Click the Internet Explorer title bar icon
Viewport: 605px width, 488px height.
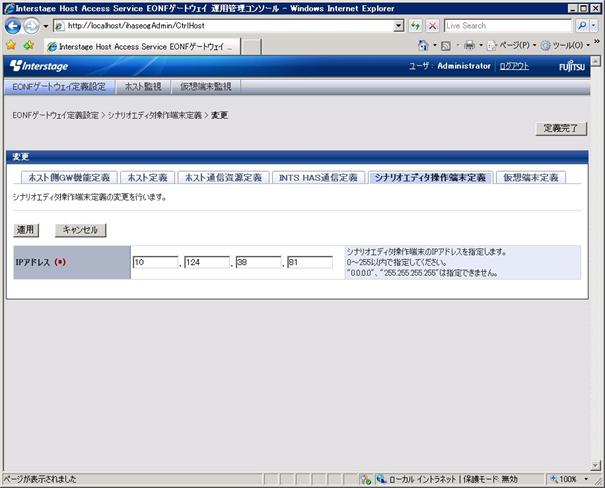coord(9,8)
